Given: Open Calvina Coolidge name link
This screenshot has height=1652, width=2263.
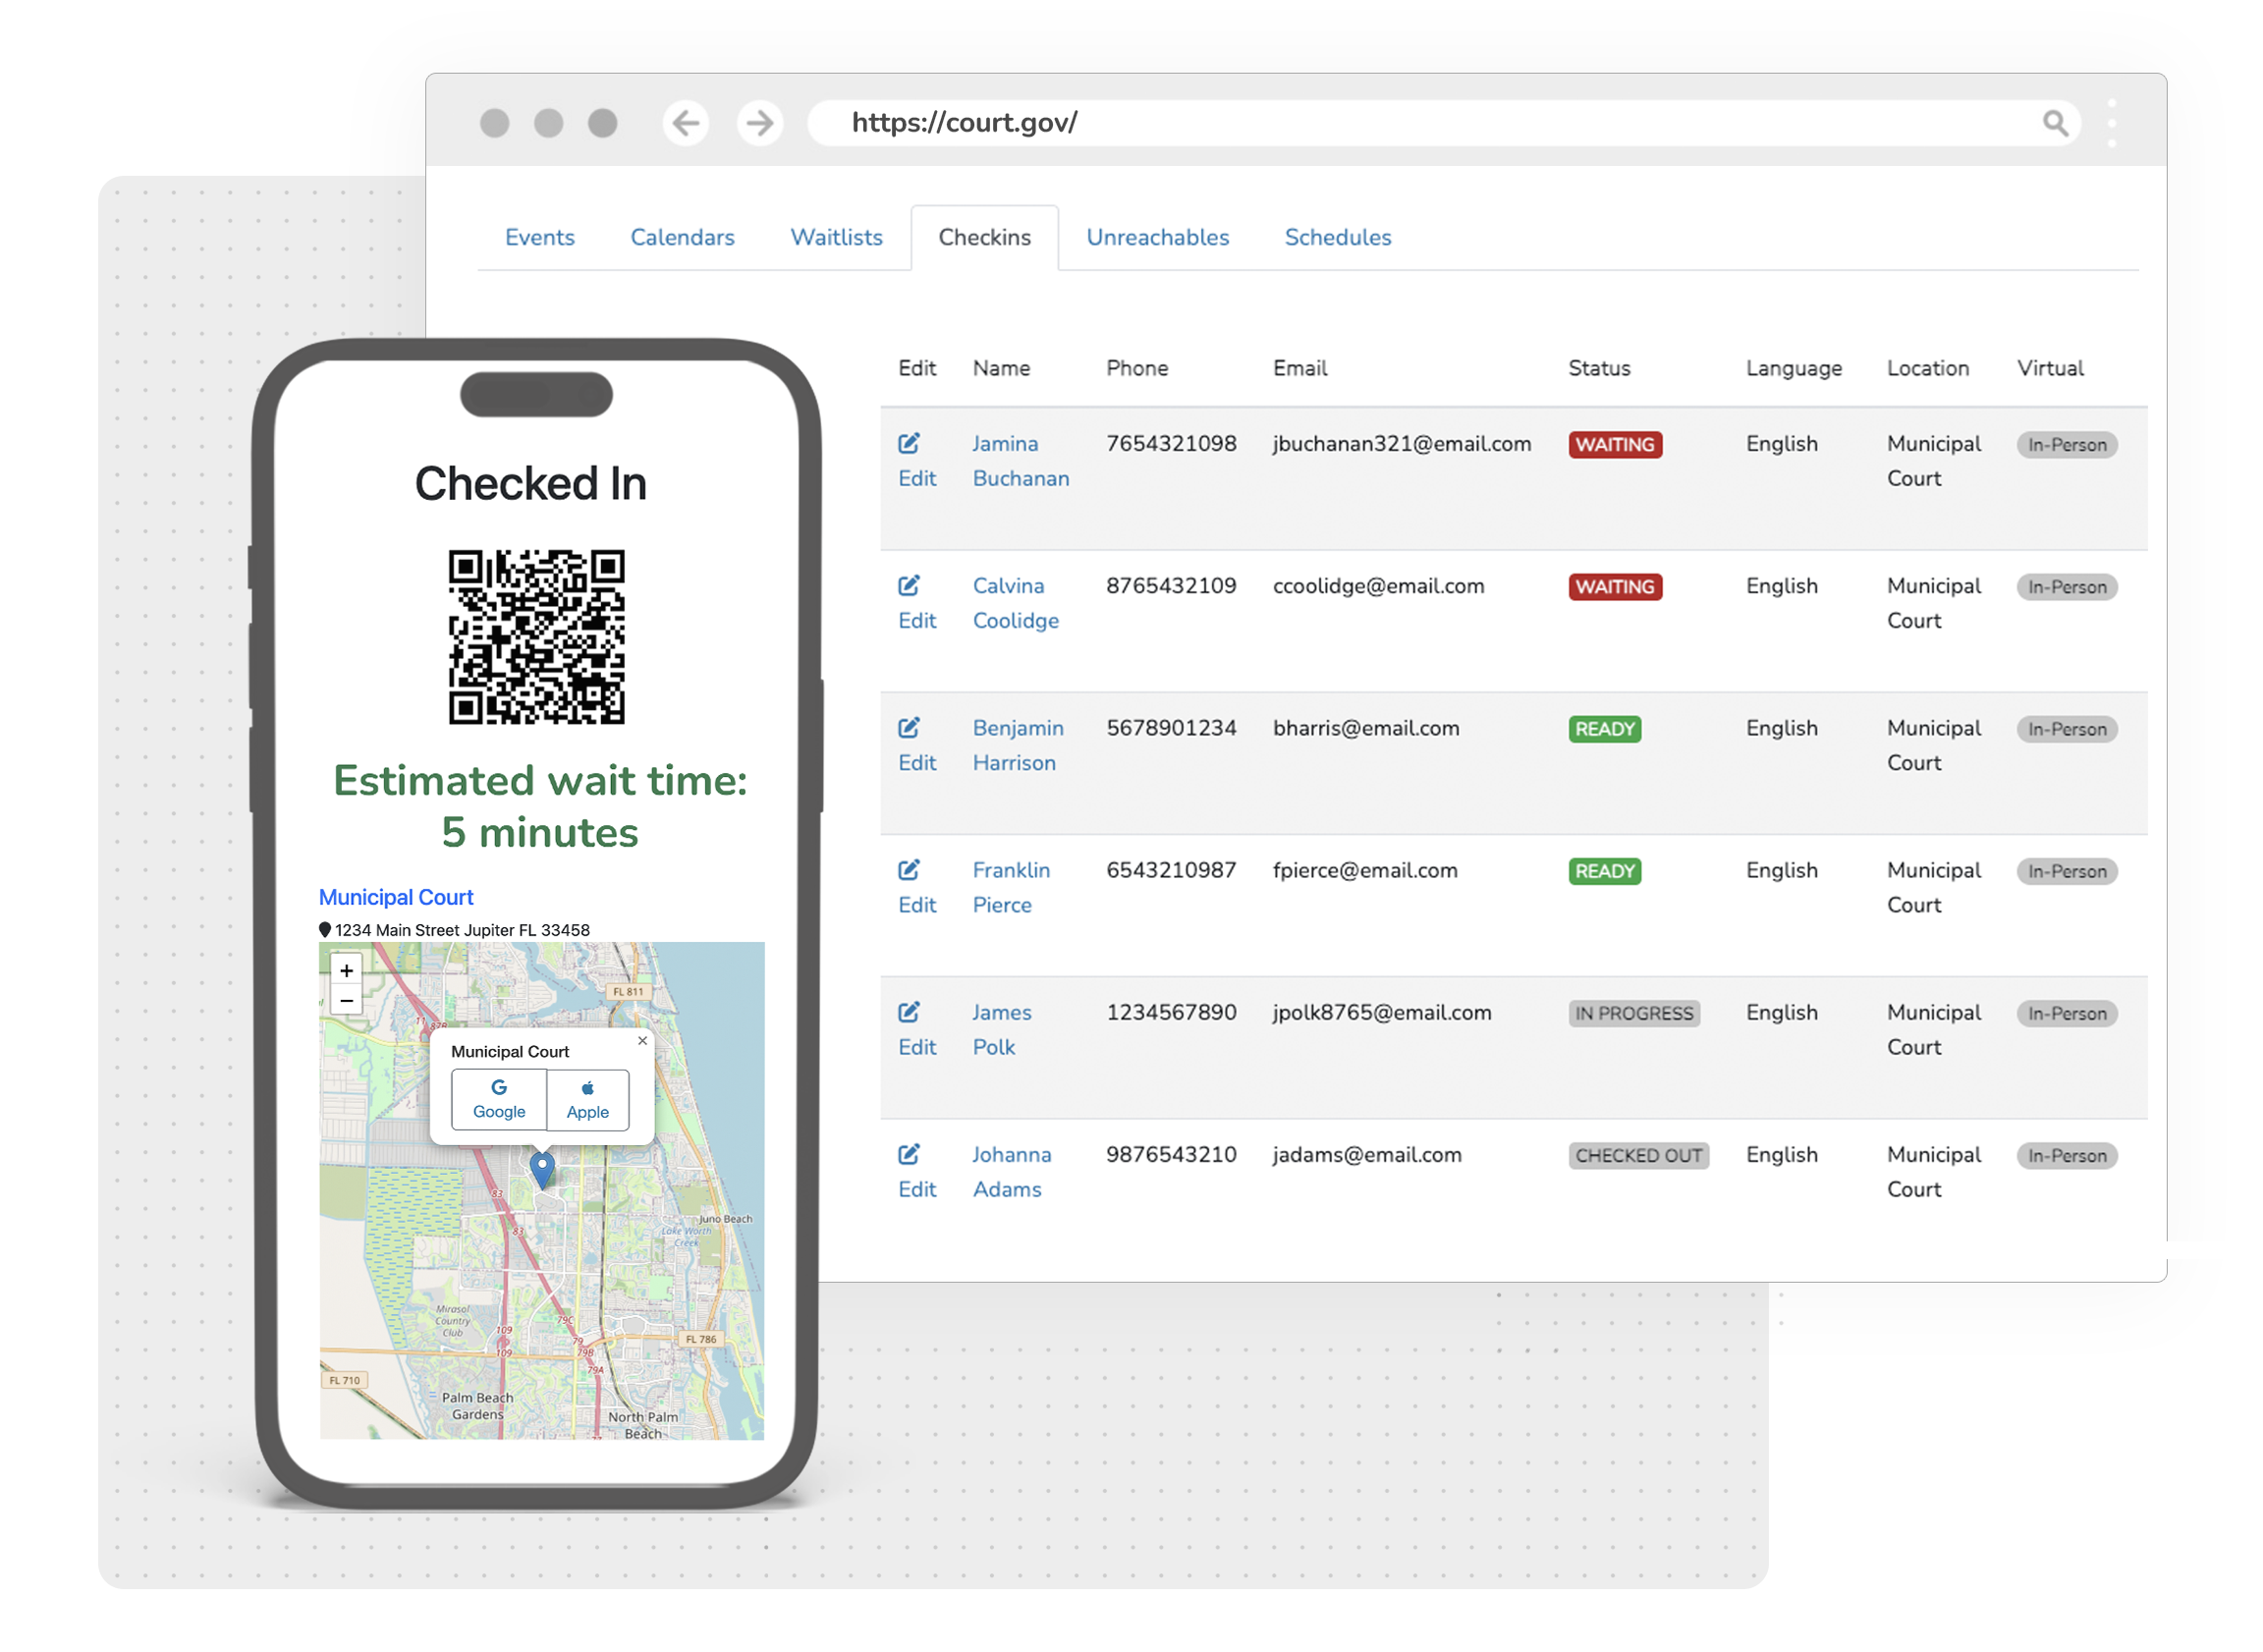Looking at the screenshot, I should click(1015, 603).
